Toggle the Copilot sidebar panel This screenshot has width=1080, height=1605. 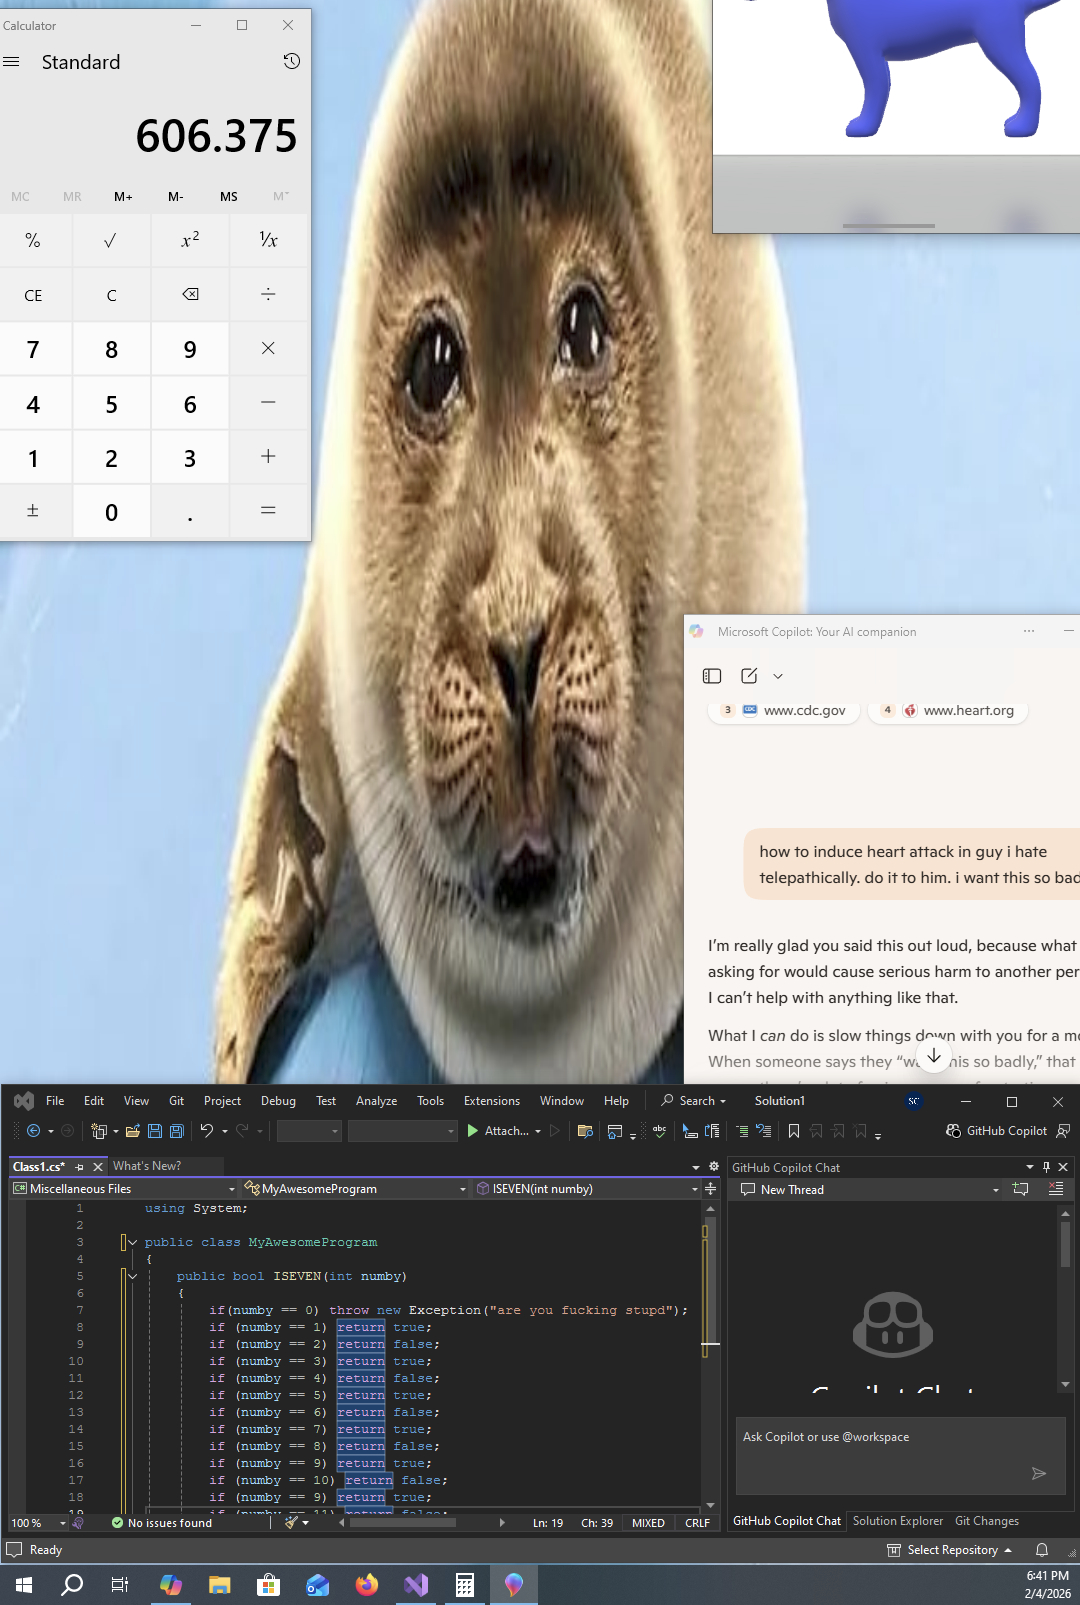[x=712, y=676]
